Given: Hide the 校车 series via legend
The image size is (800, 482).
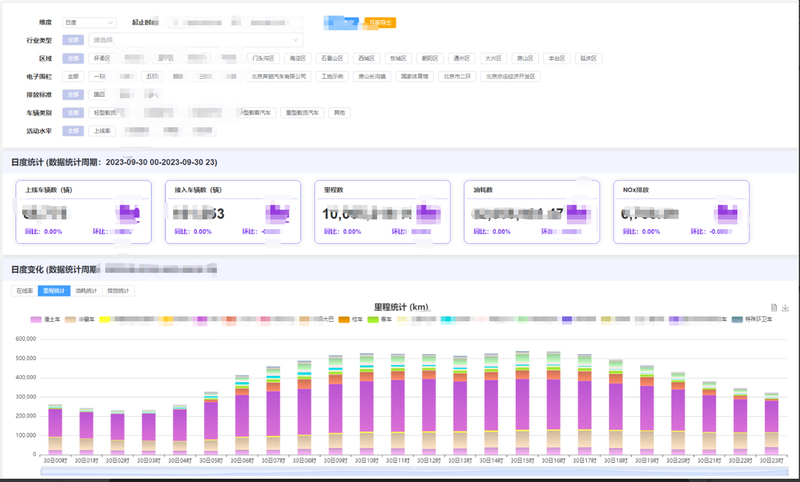Looking at the screenshot, I should (343, 319).
